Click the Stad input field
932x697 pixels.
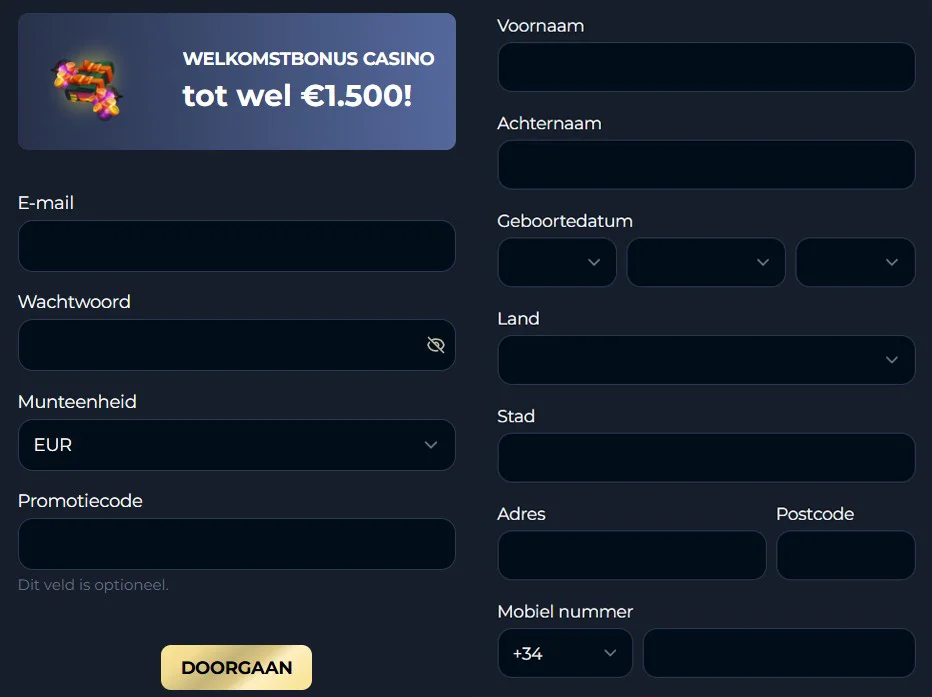(x=706, y=458)
